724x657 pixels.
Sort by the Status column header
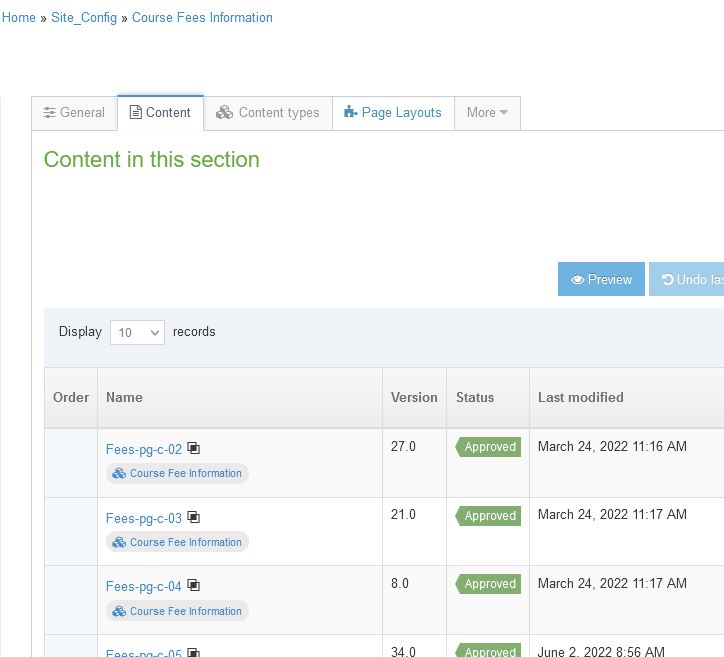click(488, 398)
